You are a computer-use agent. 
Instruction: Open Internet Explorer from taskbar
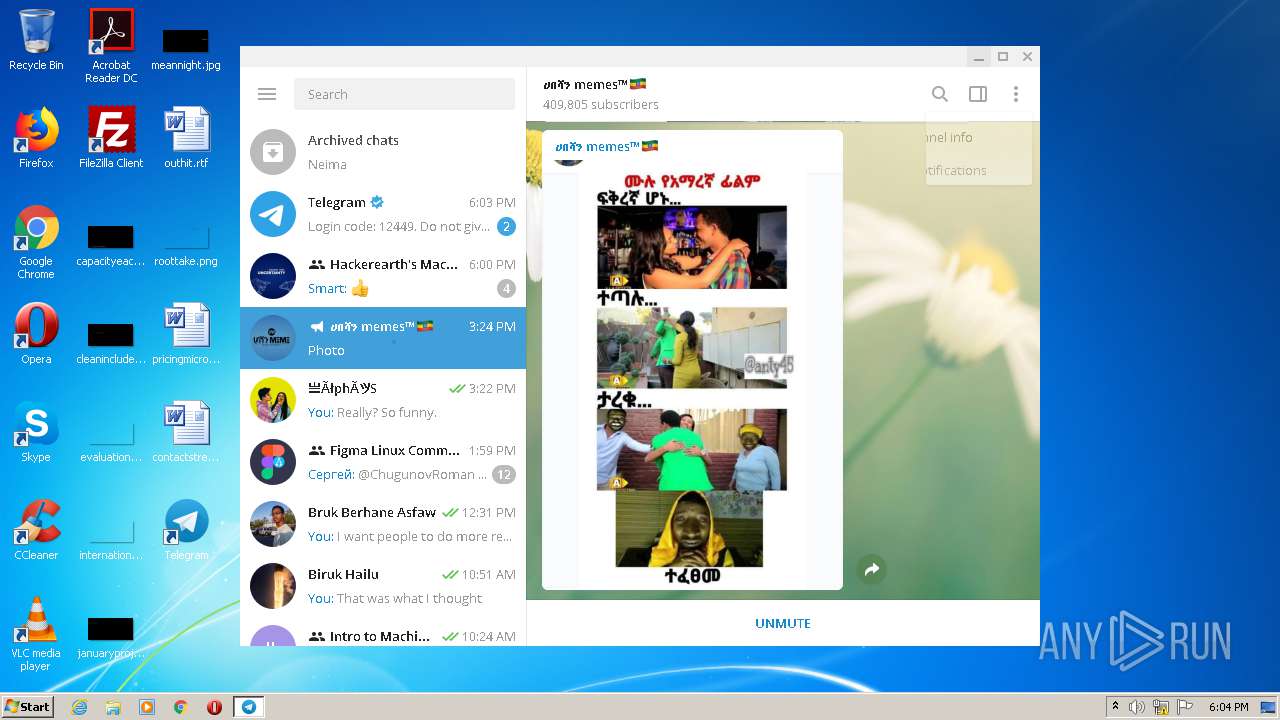coord(79,707)
